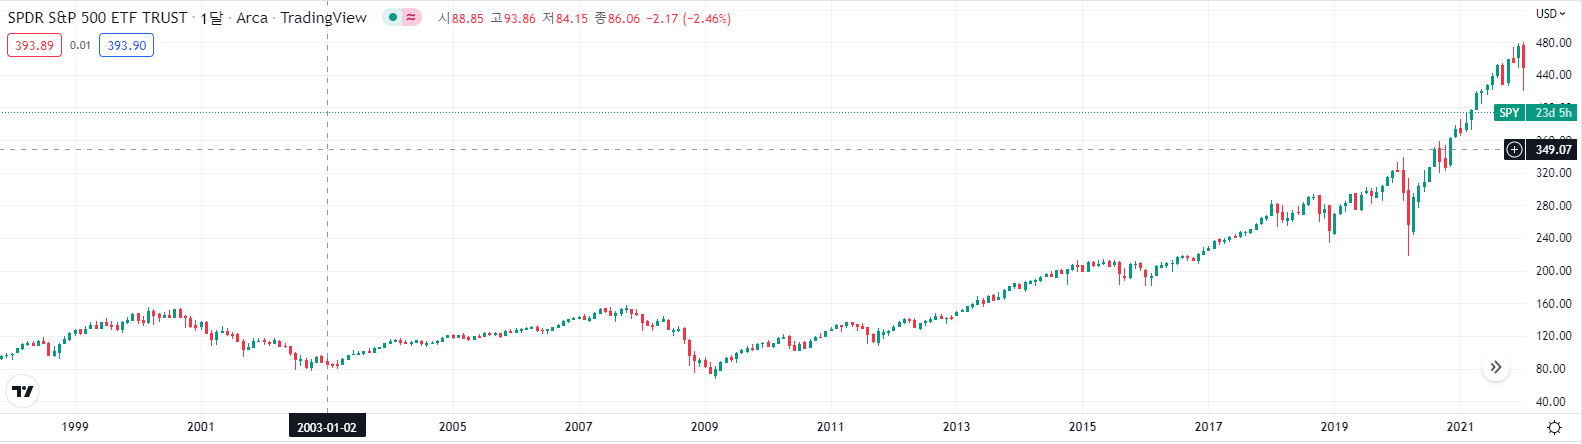Image resolution: width=1582 pixels, height=444 pixels.
Task: Click the 200.00 price scale label
Action: (x=1554, y=271)
